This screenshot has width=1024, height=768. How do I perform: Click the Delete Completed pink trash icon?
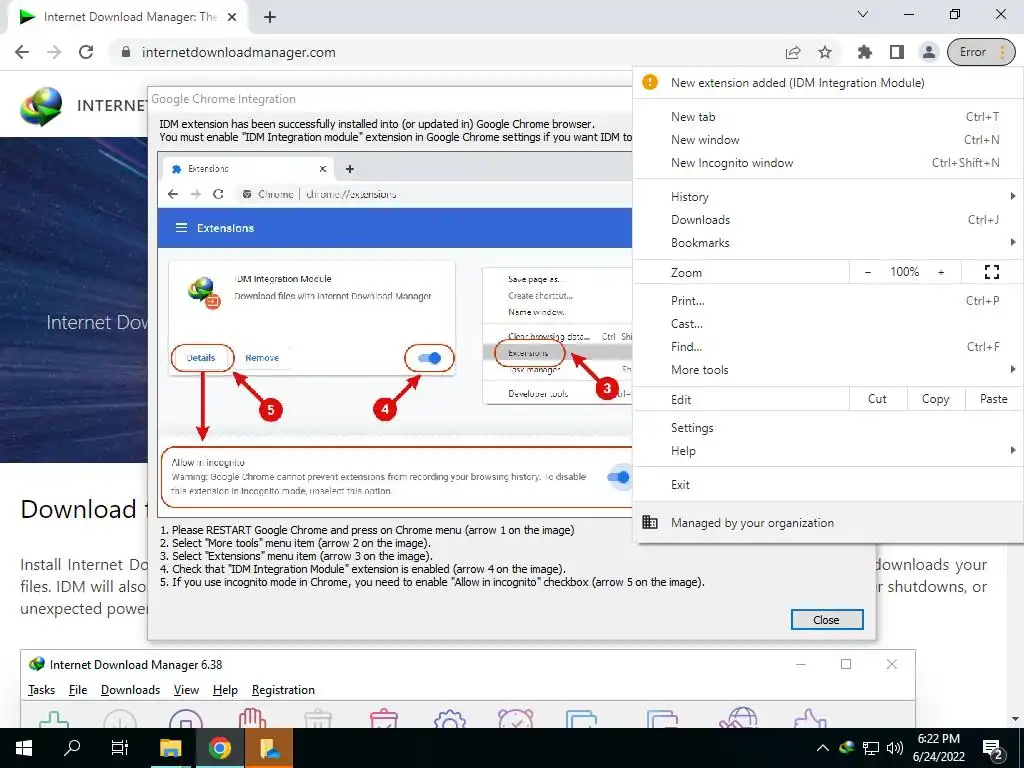coord(384,718)
